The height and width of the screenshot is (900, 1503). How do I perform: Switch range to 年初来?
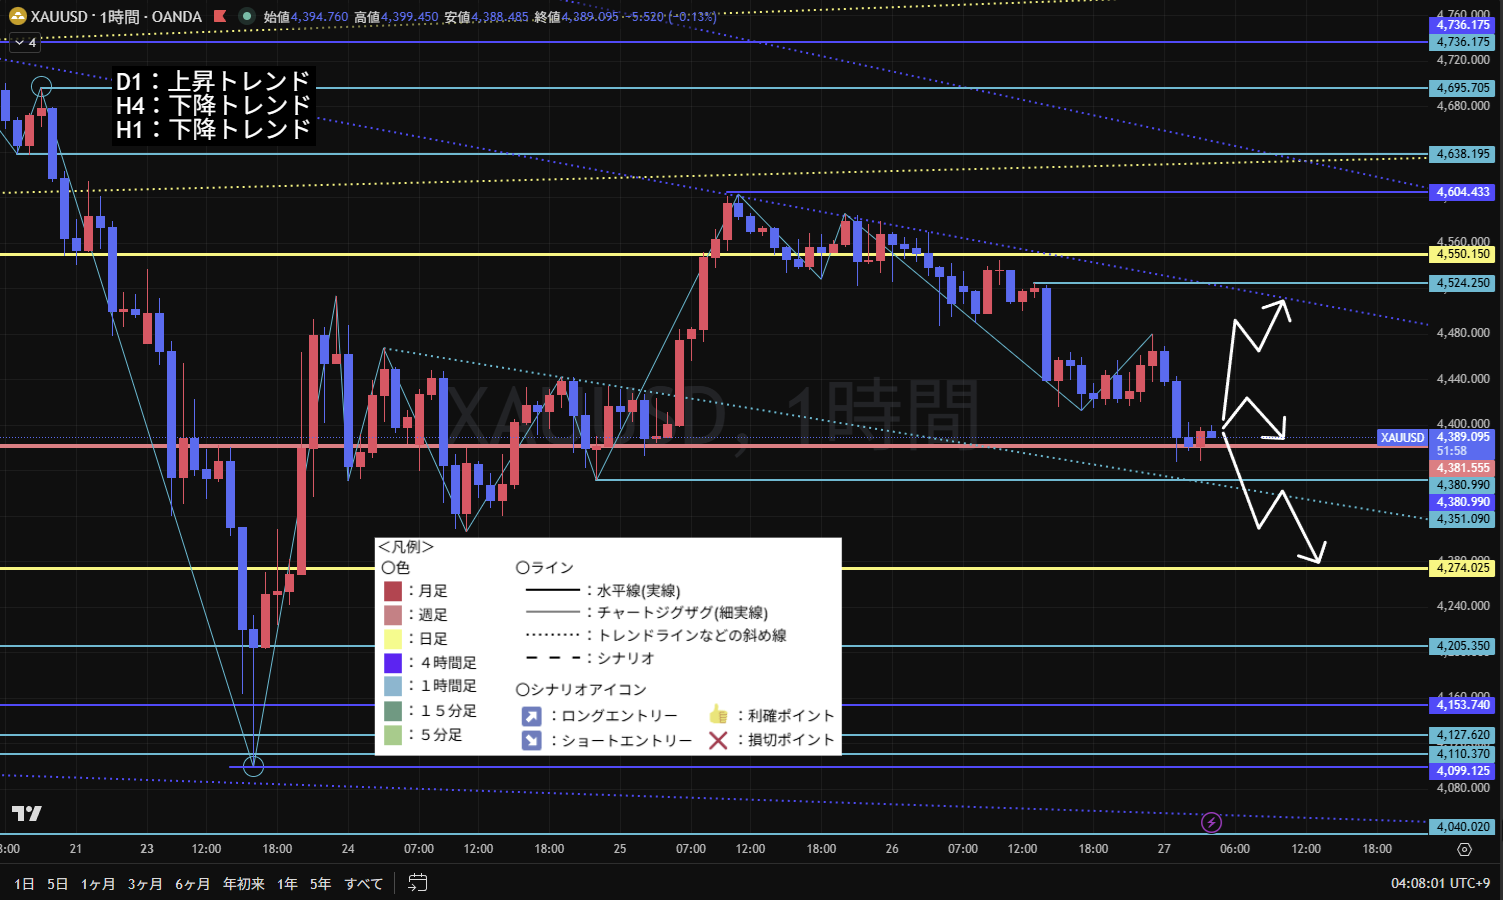pyautogui.click(x=243, y=884)
